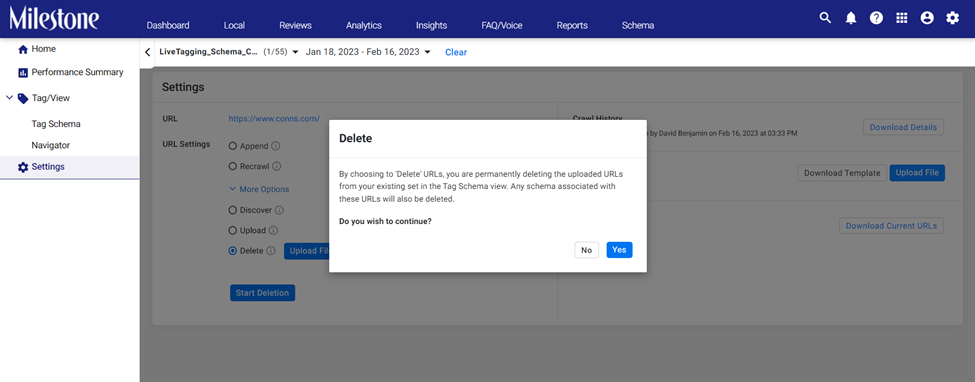This screenshot has width=975, height=382.
Task: Click the sidebar Settings gear icon
Action: tap(23, 167)
